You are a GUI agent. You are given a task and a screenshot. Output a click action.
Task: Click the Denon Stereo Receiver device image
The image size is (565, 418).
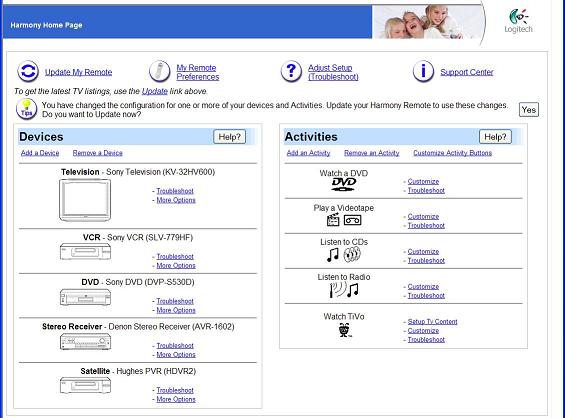pyautogui.click(x=85, y=342)
